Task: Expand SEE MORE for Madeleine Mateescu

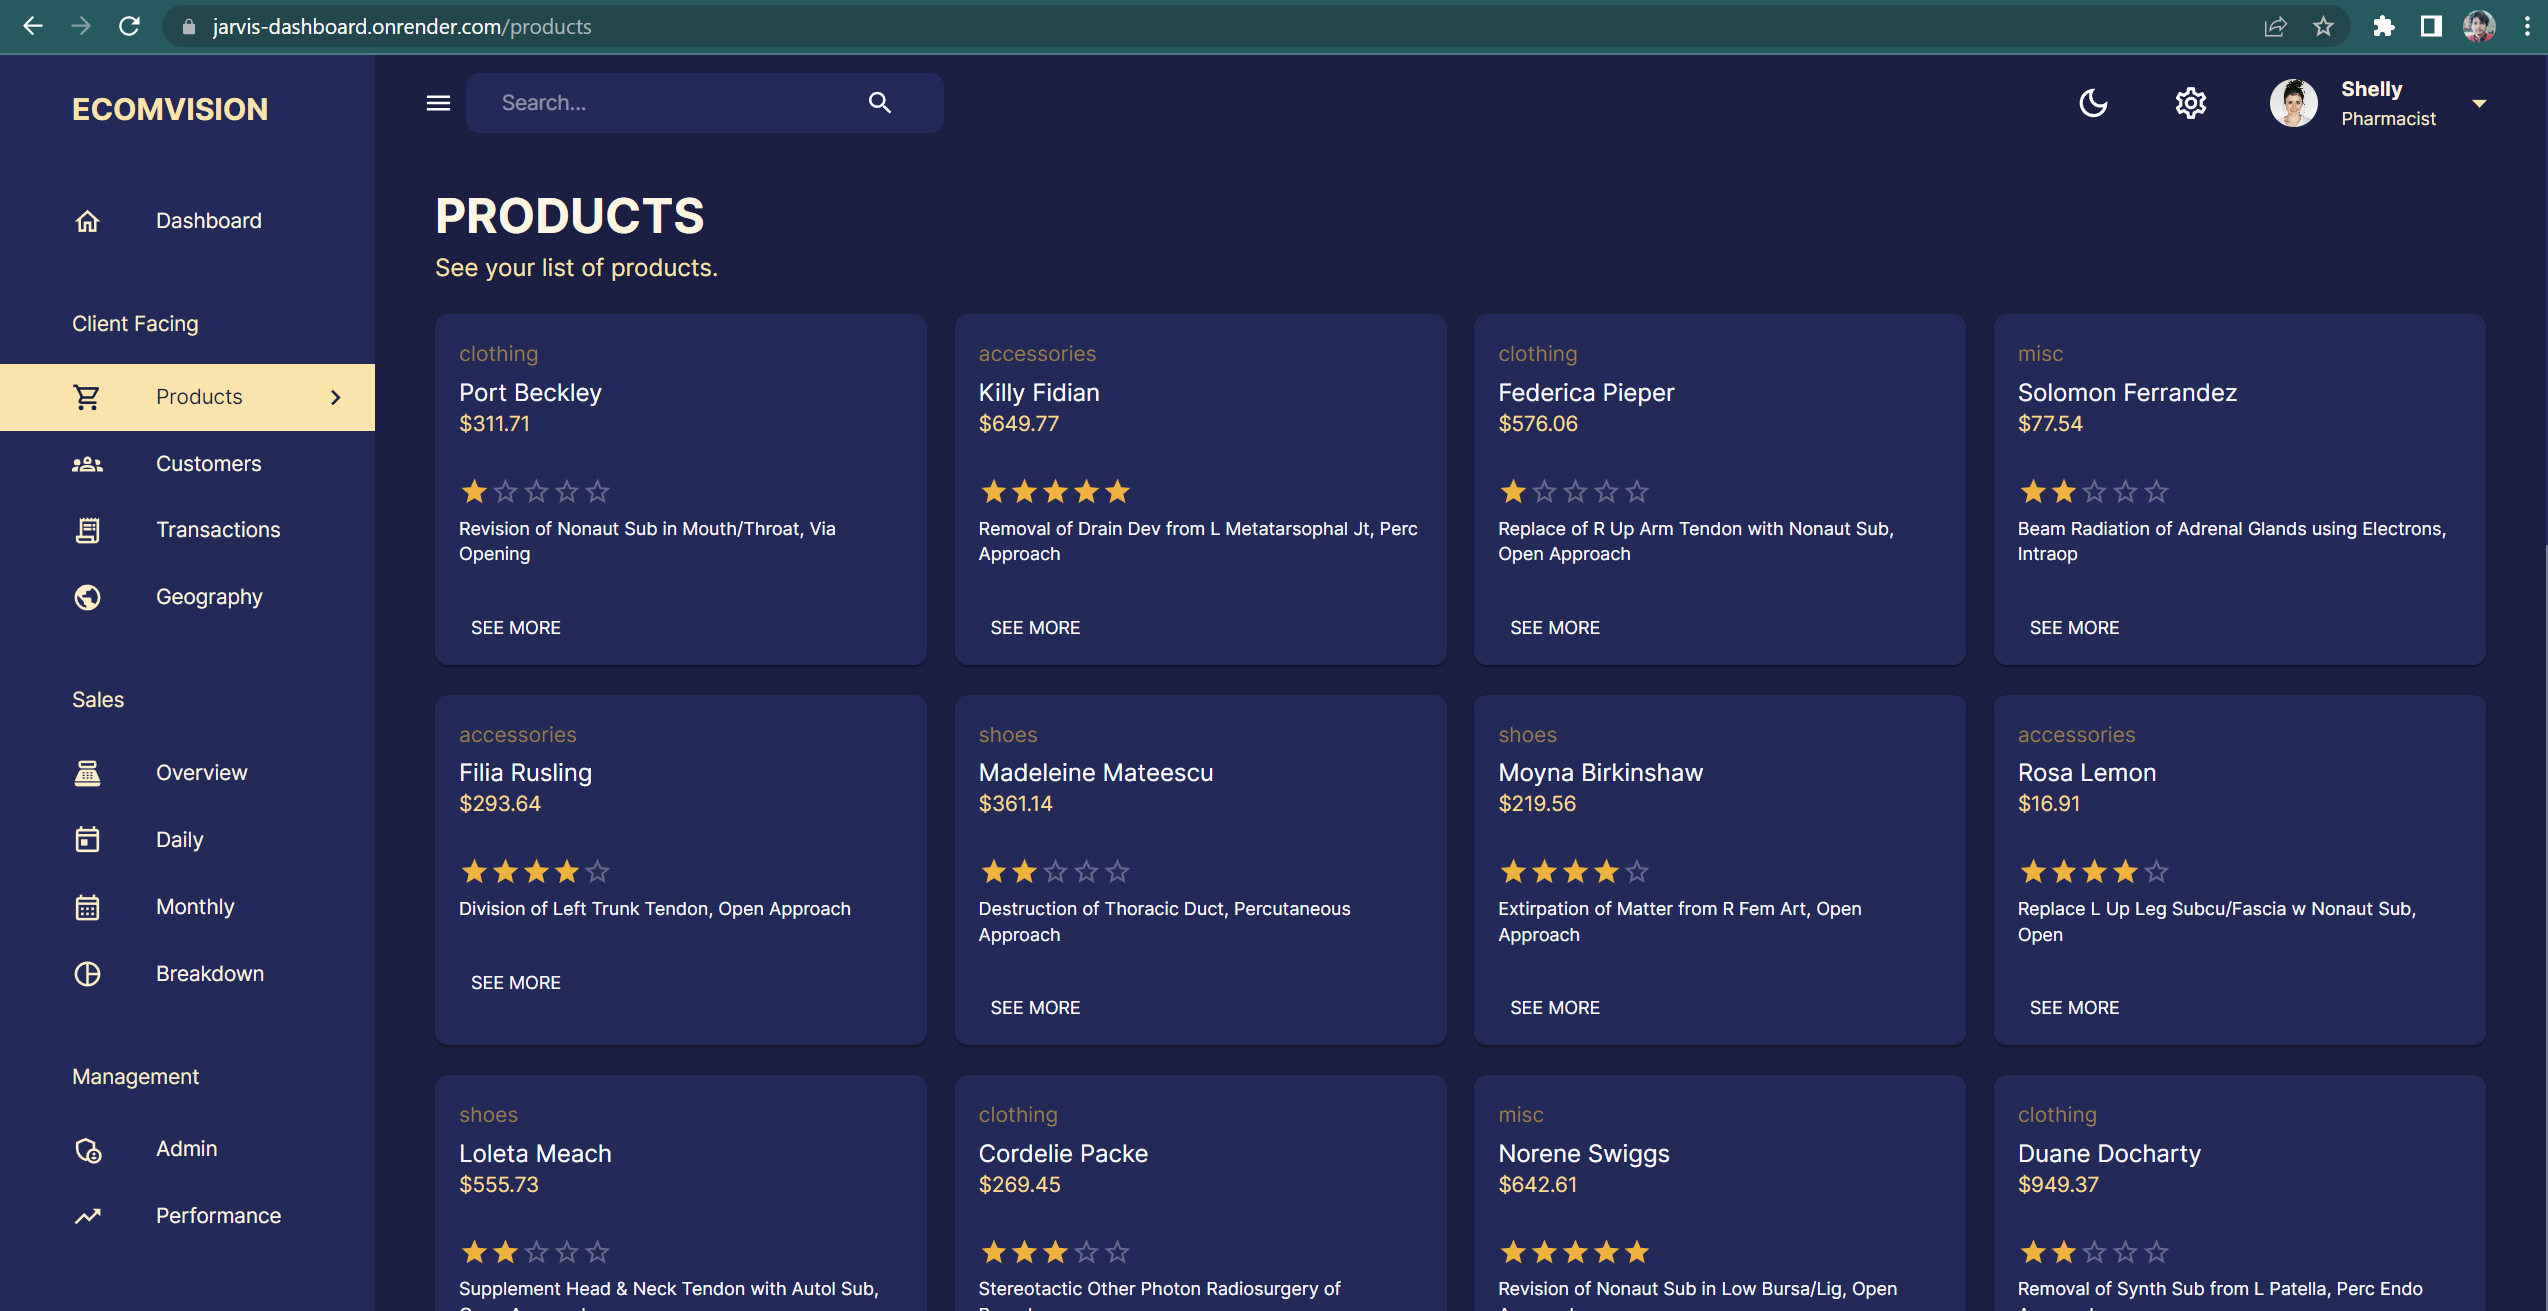Action: [1035, 1008]
